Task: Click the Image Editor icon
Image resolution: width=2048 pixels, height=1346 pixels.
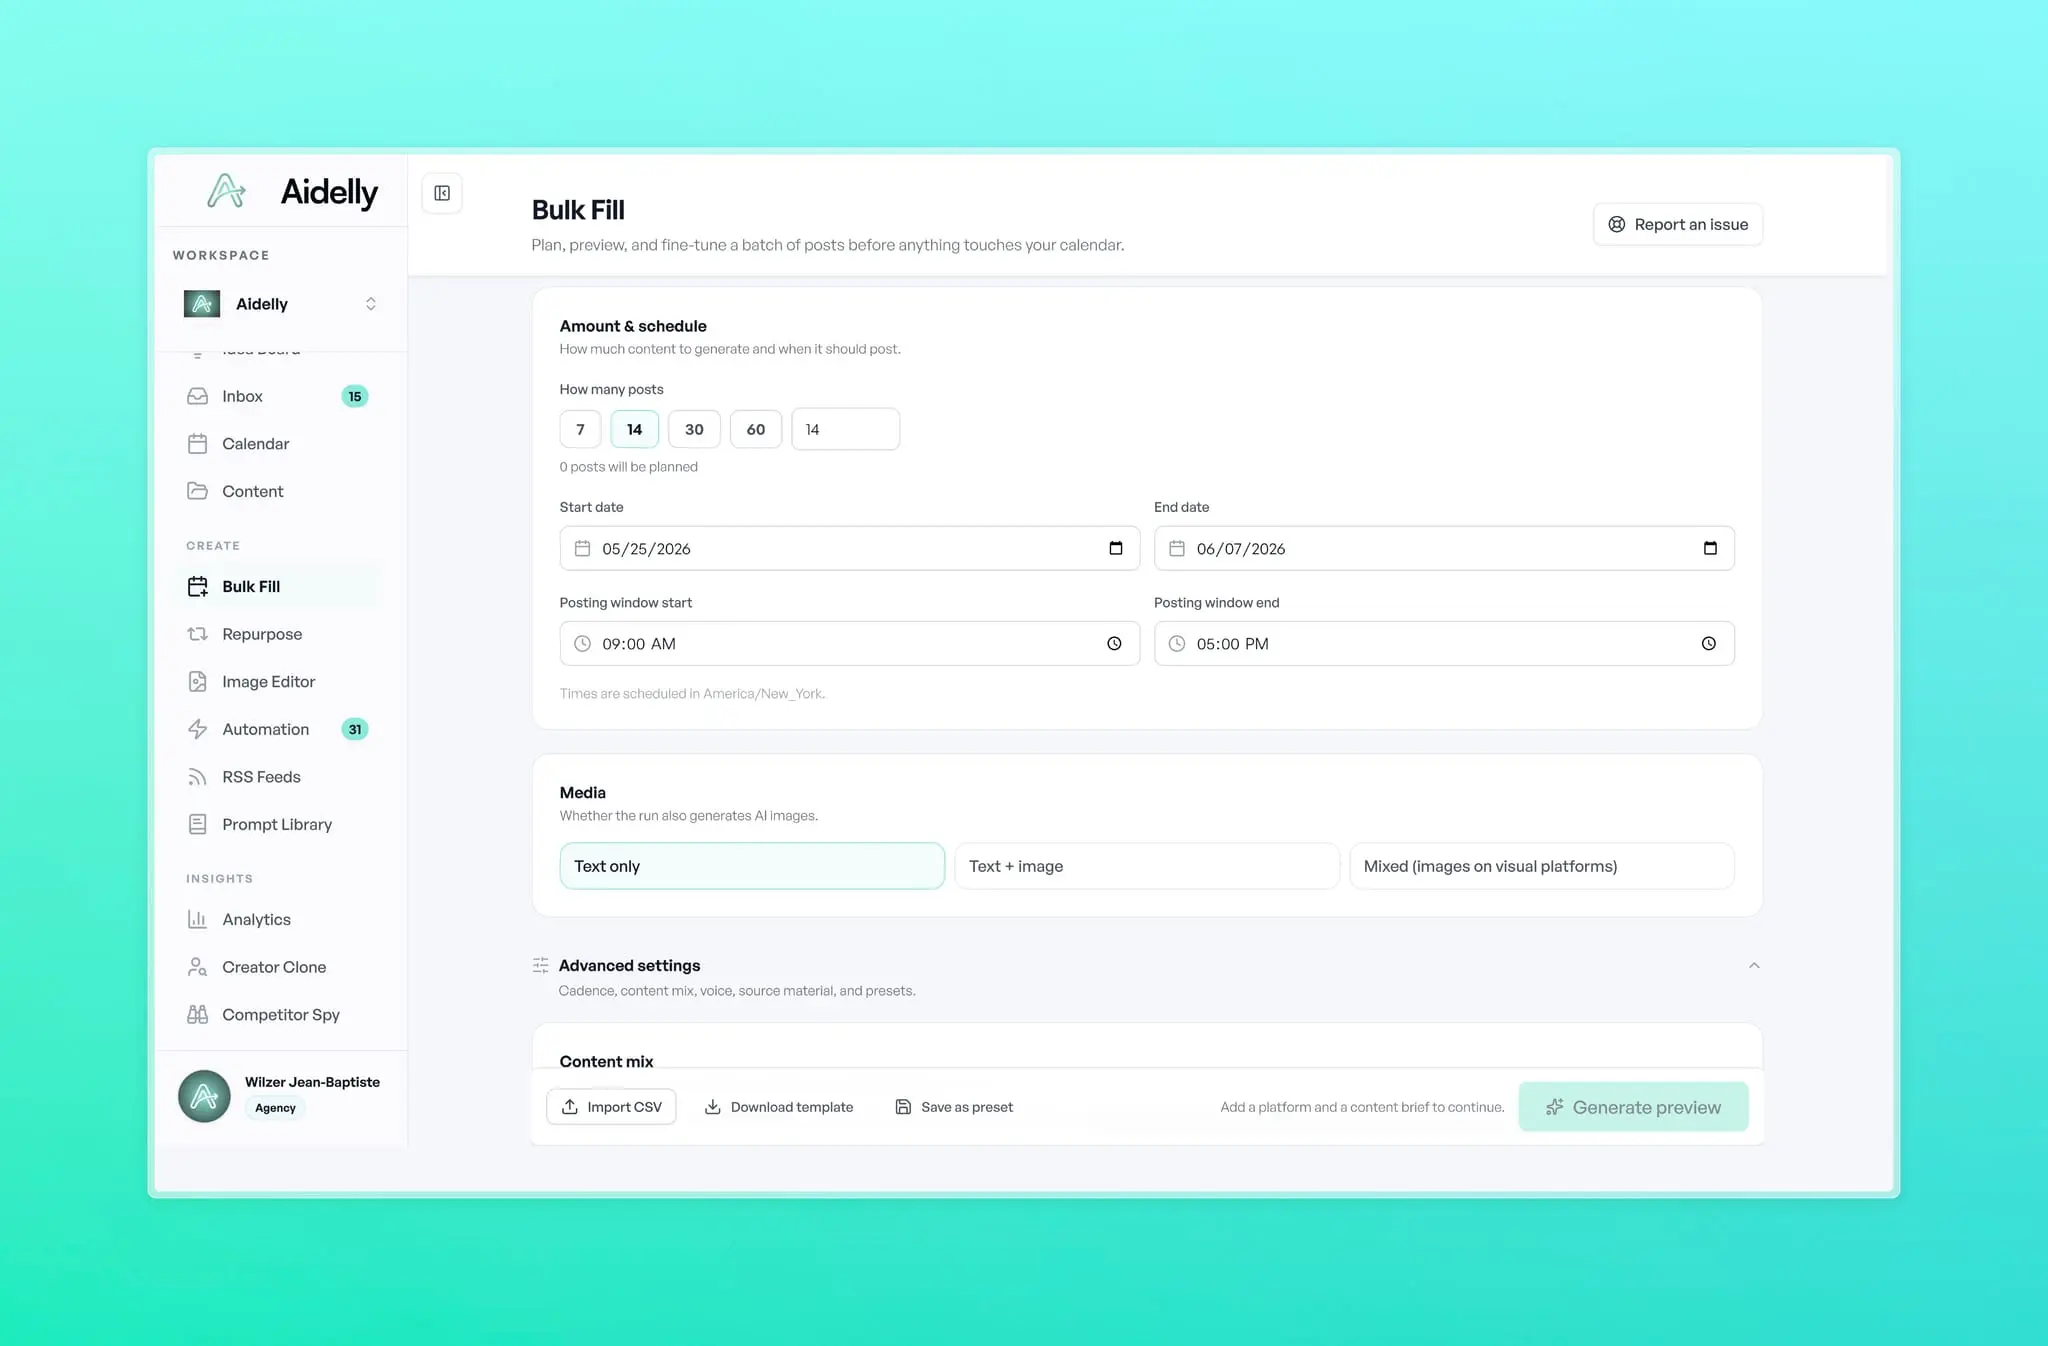Action: click(x=197, y=682)
